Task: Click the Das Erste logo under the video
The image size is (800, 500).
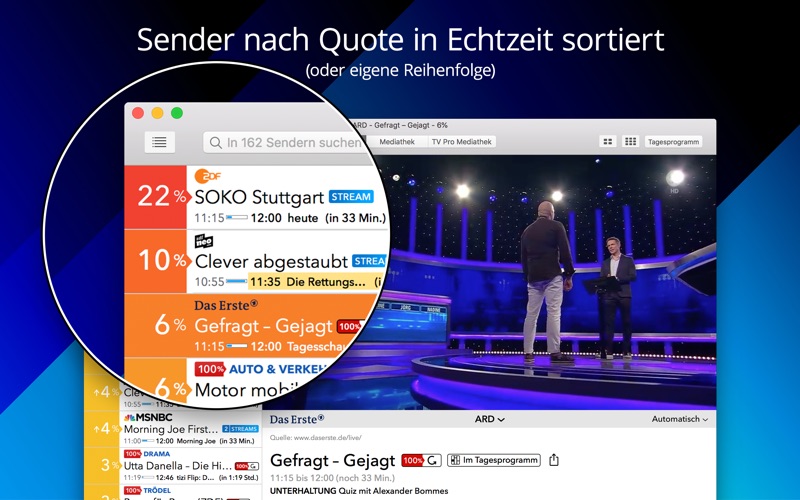Action: [x=297, y=419]
